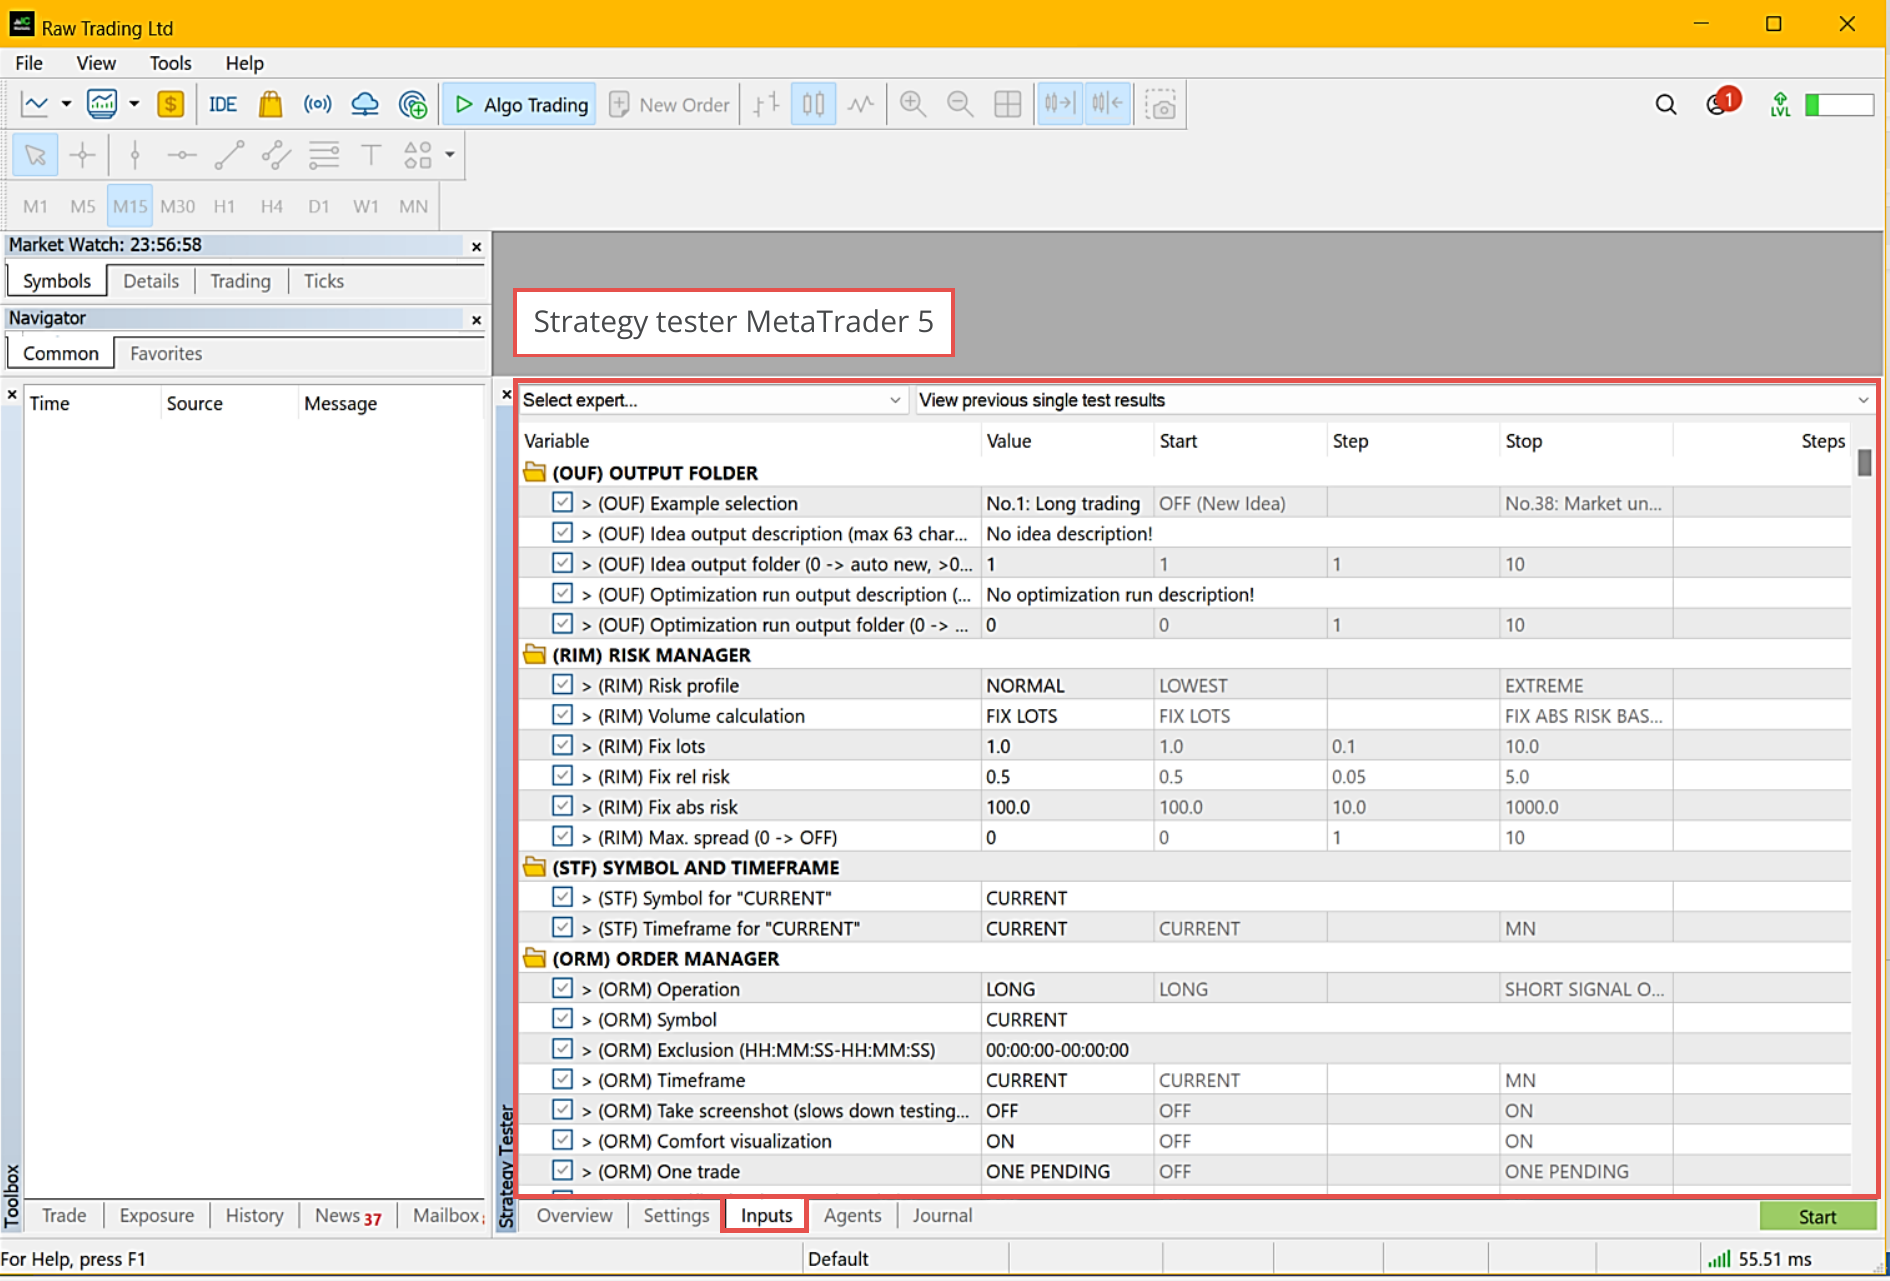Viewport: 1890px width, 1281px height.
Task: Open the Select expert dropdown
Action: [x=712, y=400]
